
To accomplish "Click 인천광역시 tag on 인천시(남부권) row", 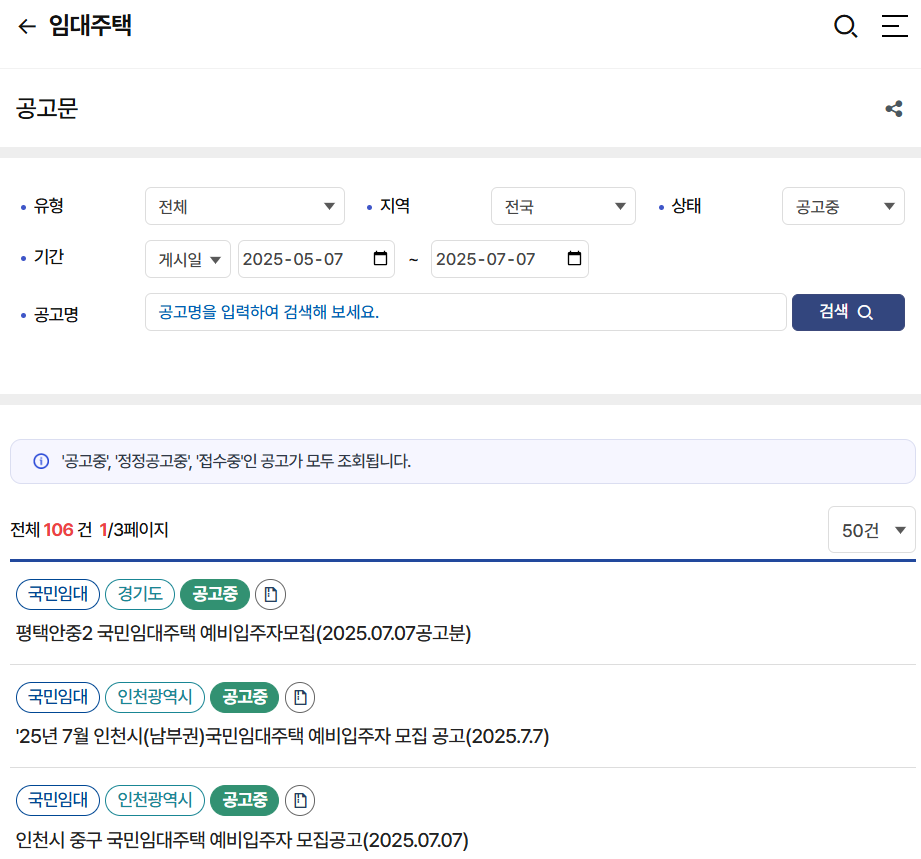I will pyautogui.click(x=155, y=697).
